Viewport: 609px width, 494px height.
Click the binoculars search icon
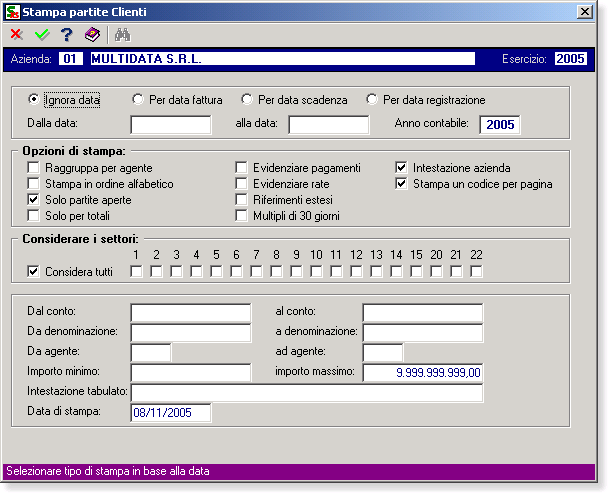coord(123,35)
